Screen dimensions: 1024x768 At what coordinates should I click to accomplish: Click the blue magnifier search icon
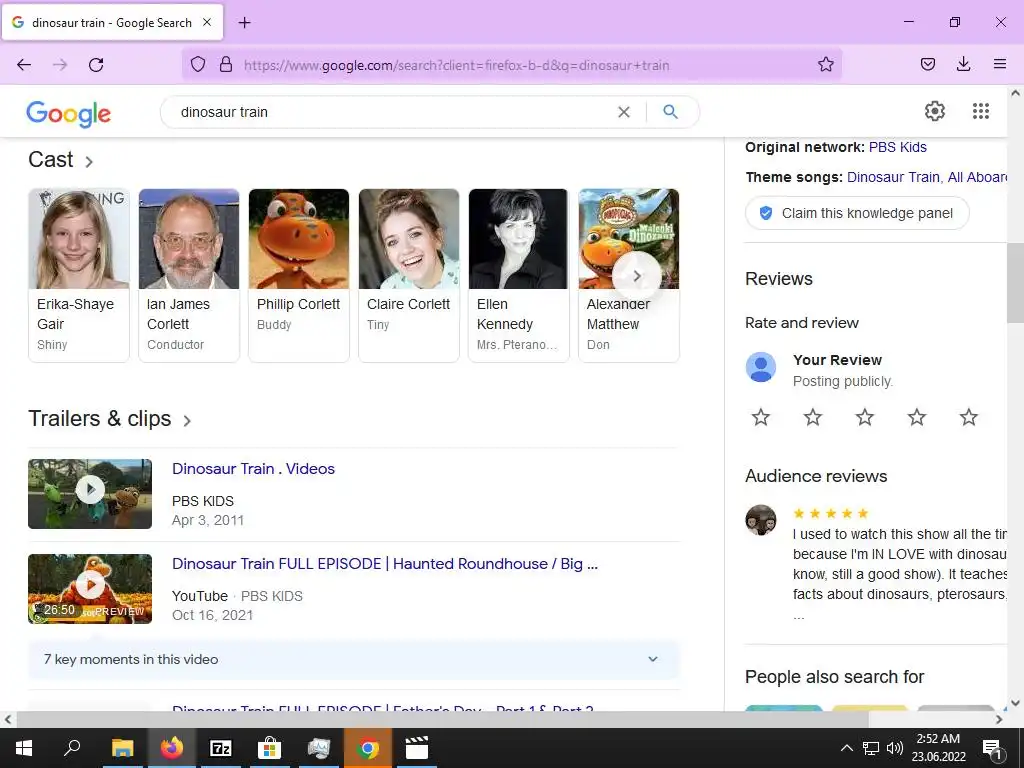[670, 112]
